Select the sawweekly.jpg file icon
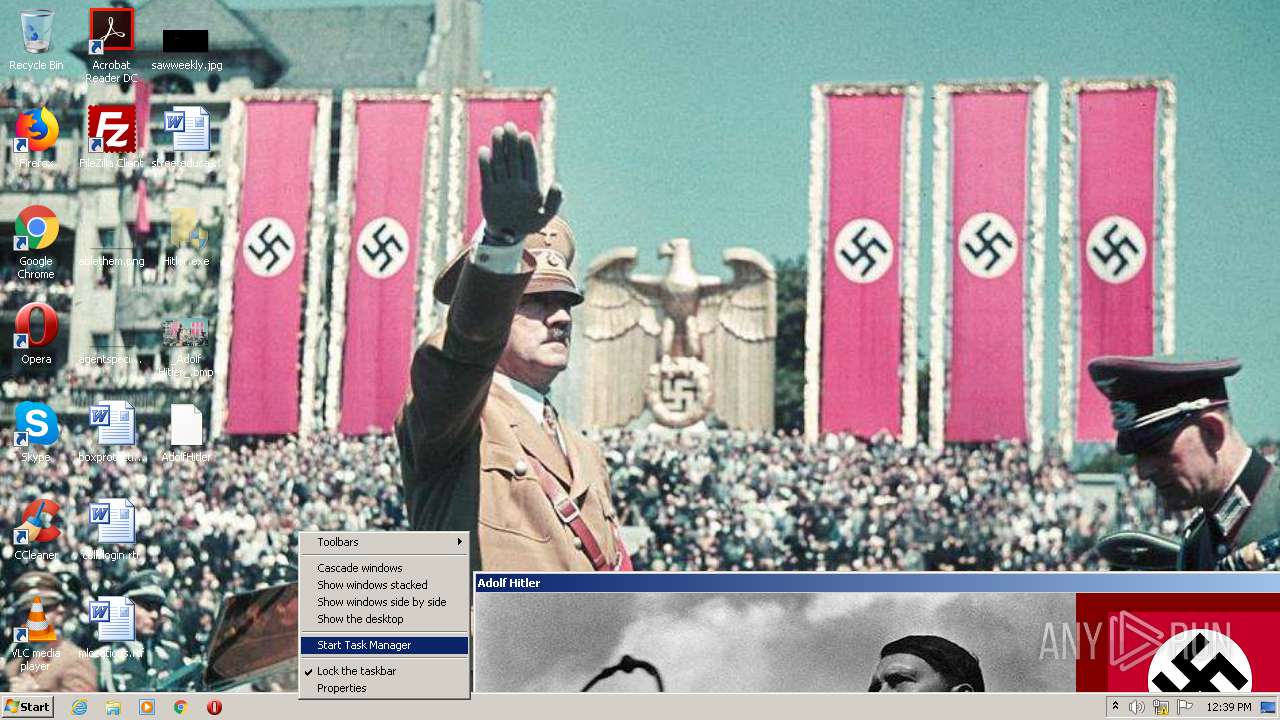Screen dimensions: 1280x720 pos(186,48)
